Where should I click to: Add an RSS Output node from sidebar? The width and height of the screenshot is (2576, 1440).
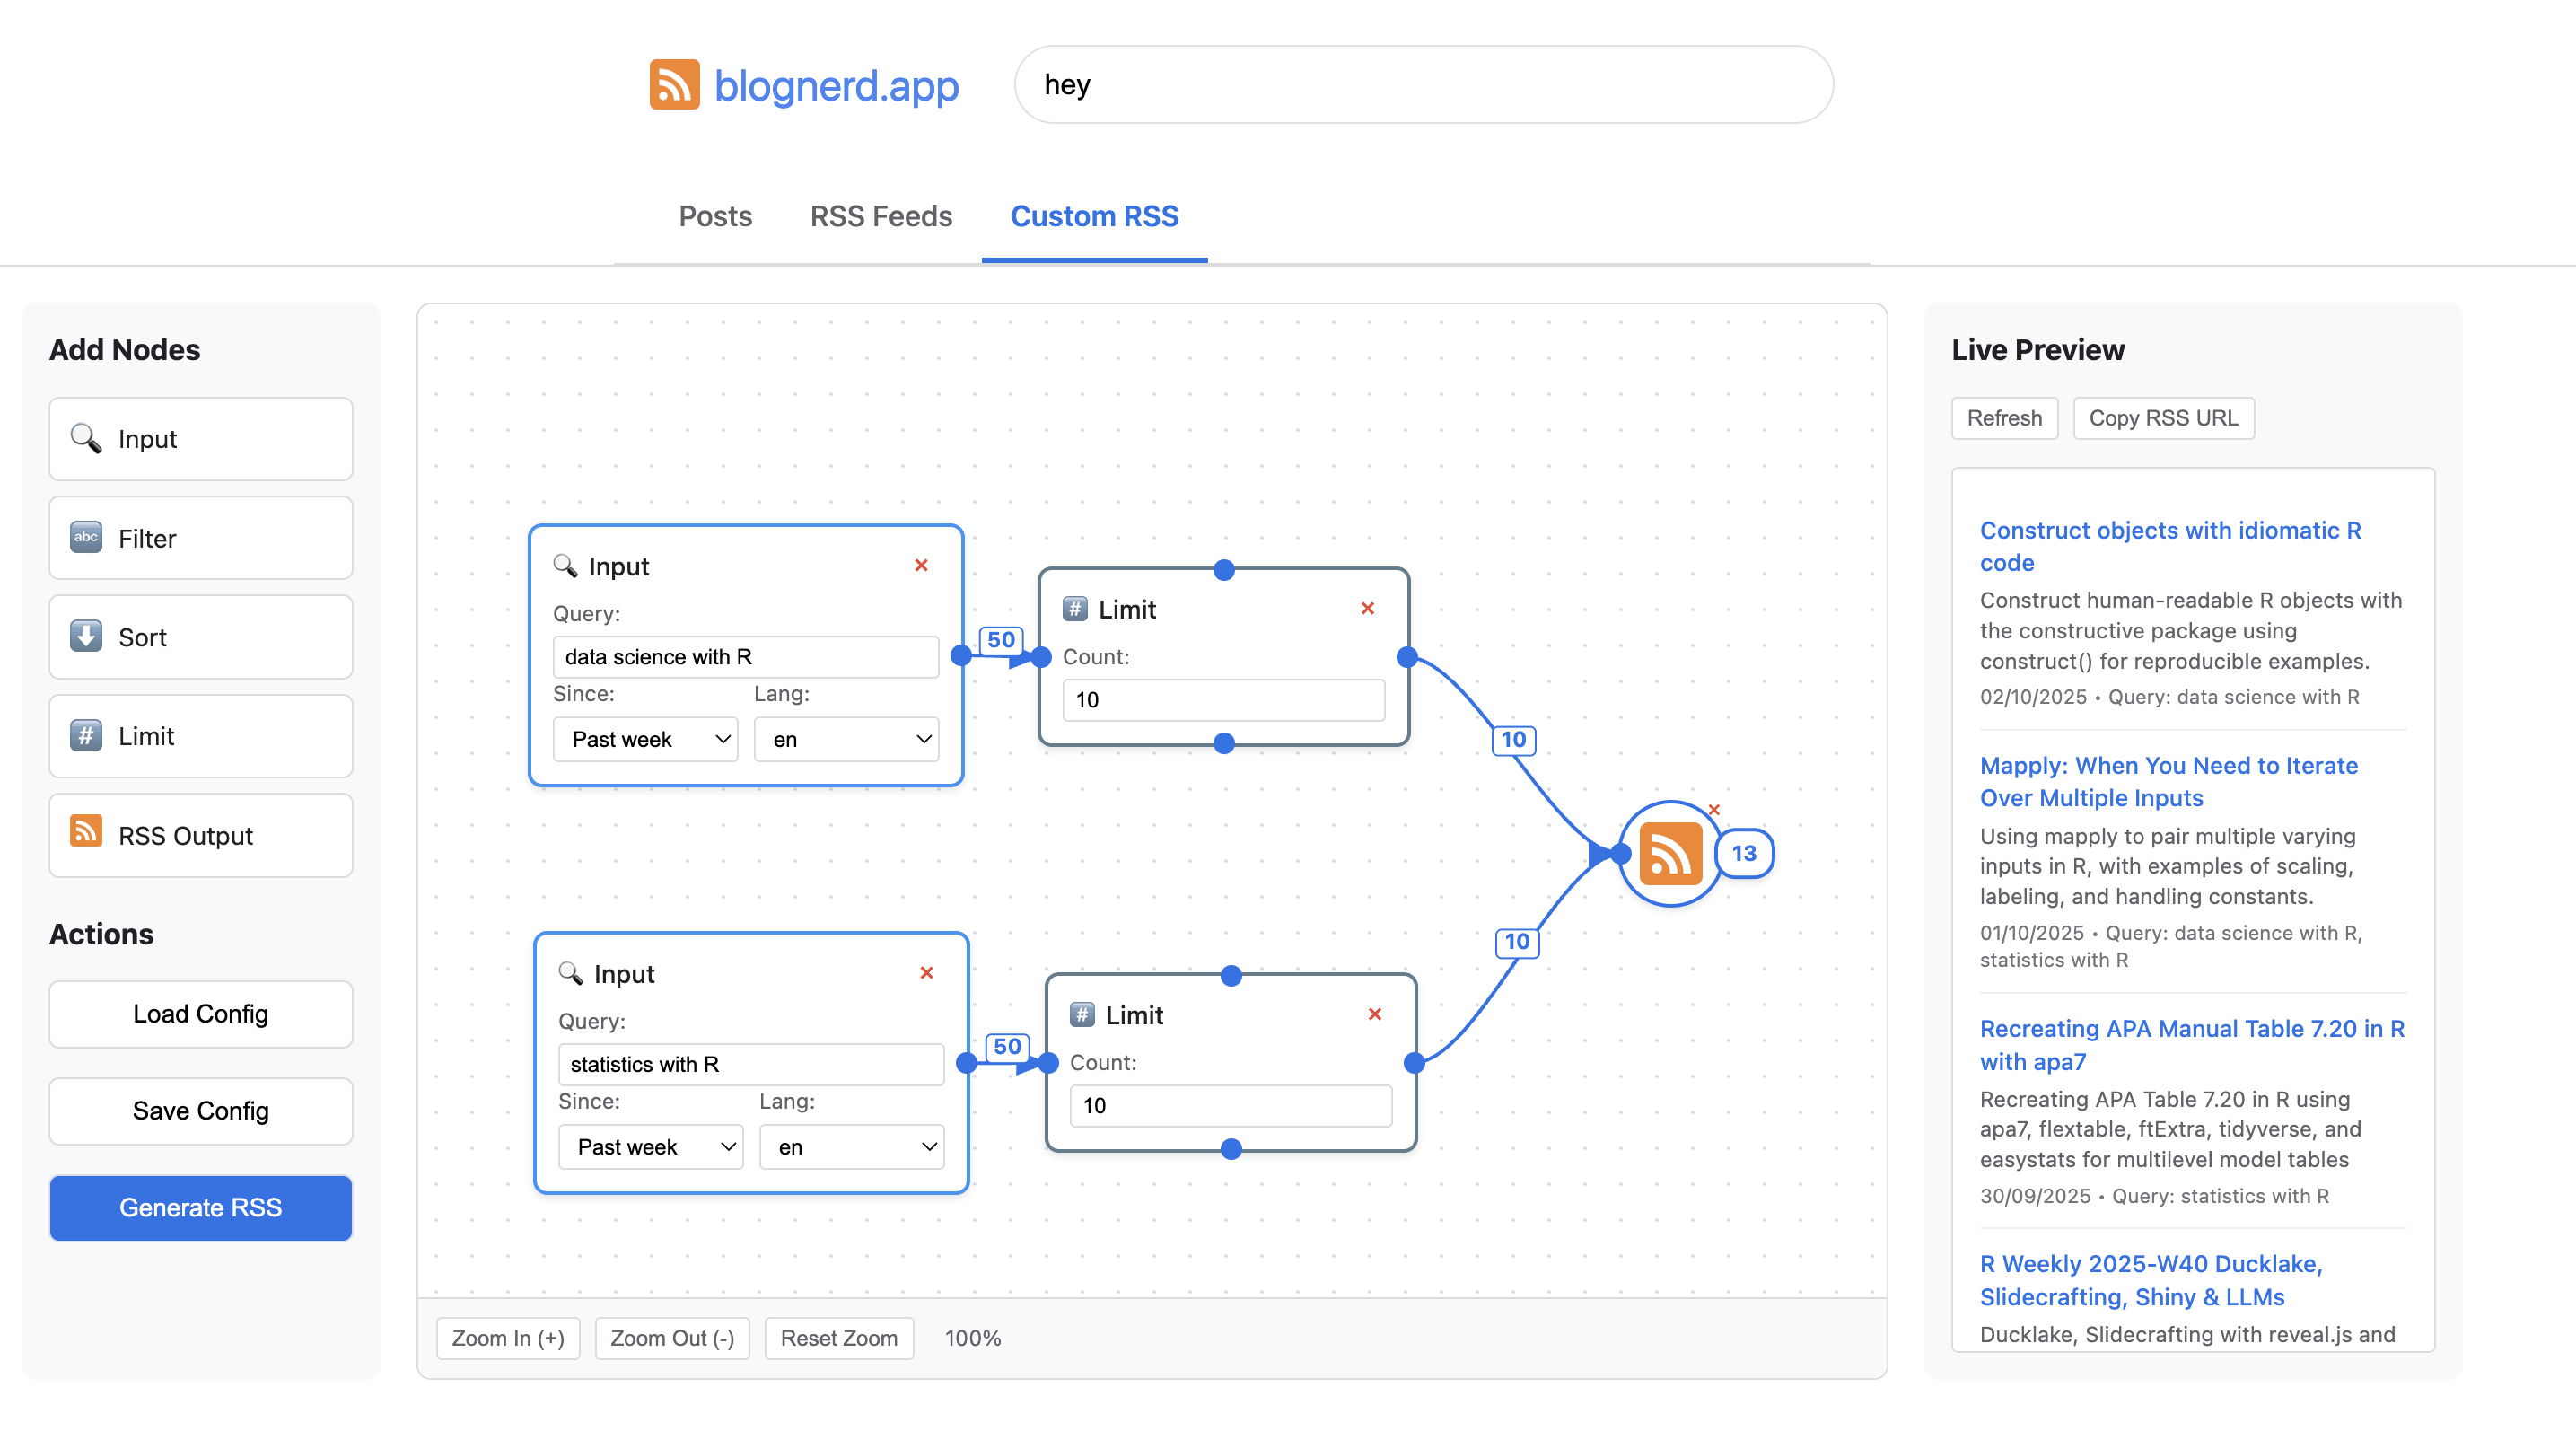point(201,835)
